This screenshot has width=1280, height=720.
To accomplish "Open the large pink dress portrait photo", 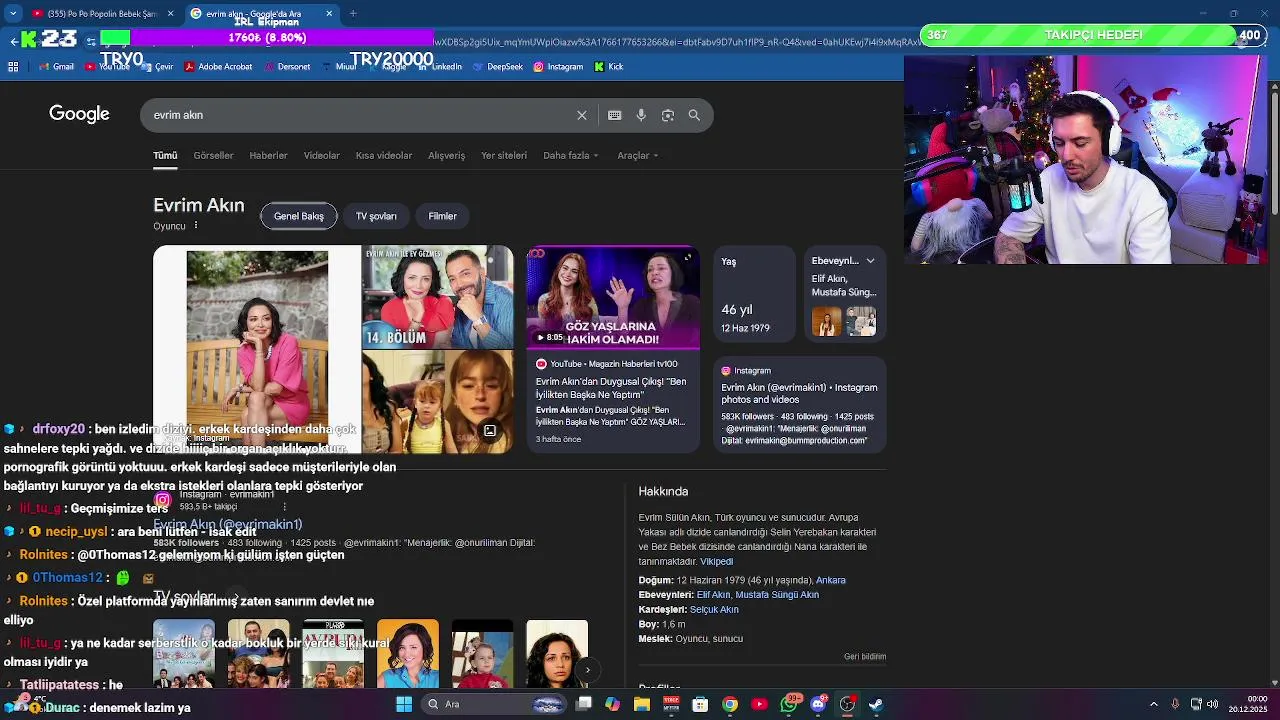I will pyautogui.click(x=257, y=350).
